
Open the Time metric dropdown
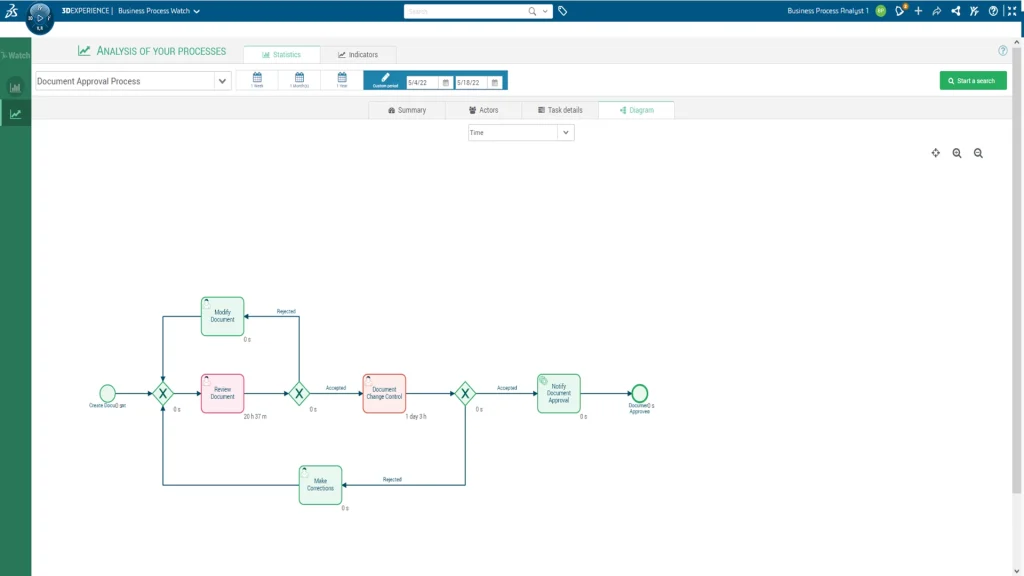(521, 133)
